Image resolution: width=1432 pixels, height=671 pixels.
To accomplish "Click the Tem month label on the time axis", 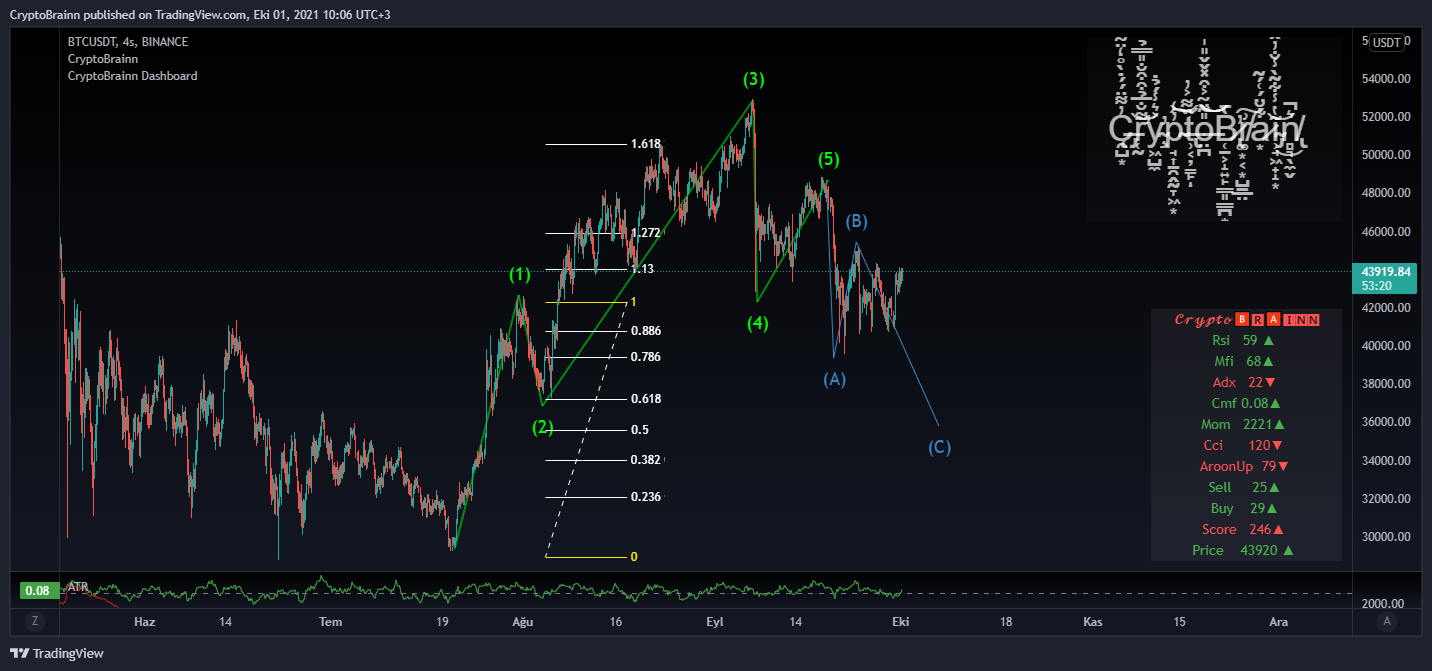I will pyautogui.click(x=330, y=622).
